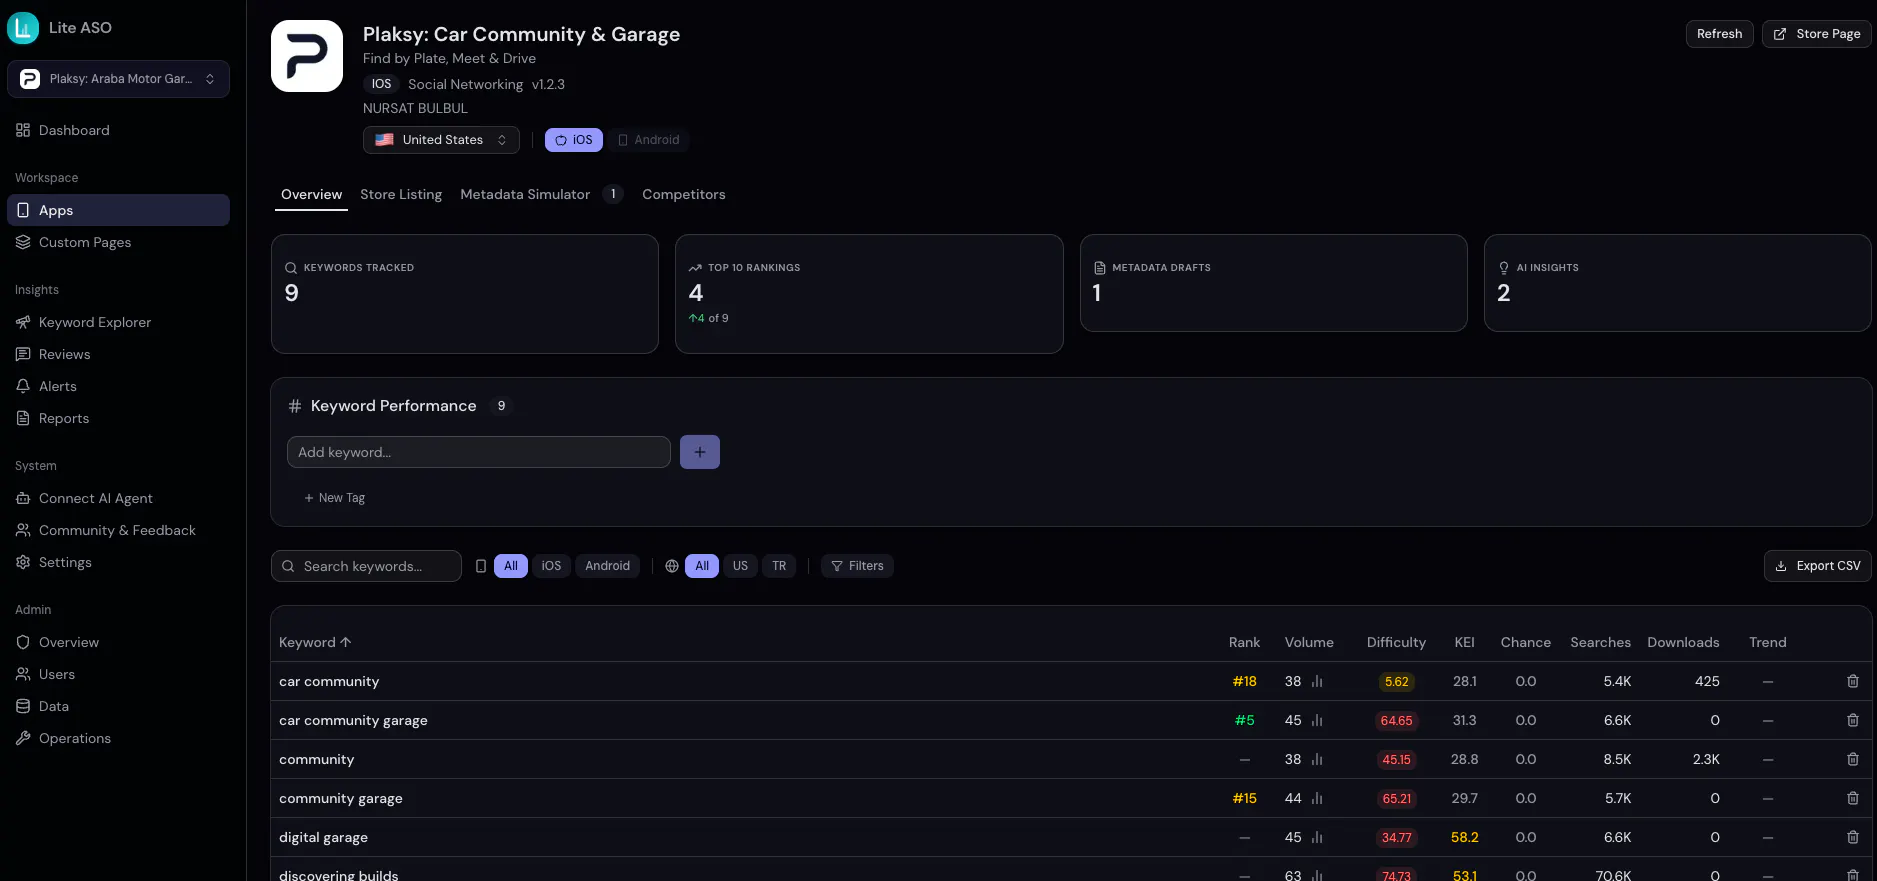Switch to the Overview tab

click(311, 194)
